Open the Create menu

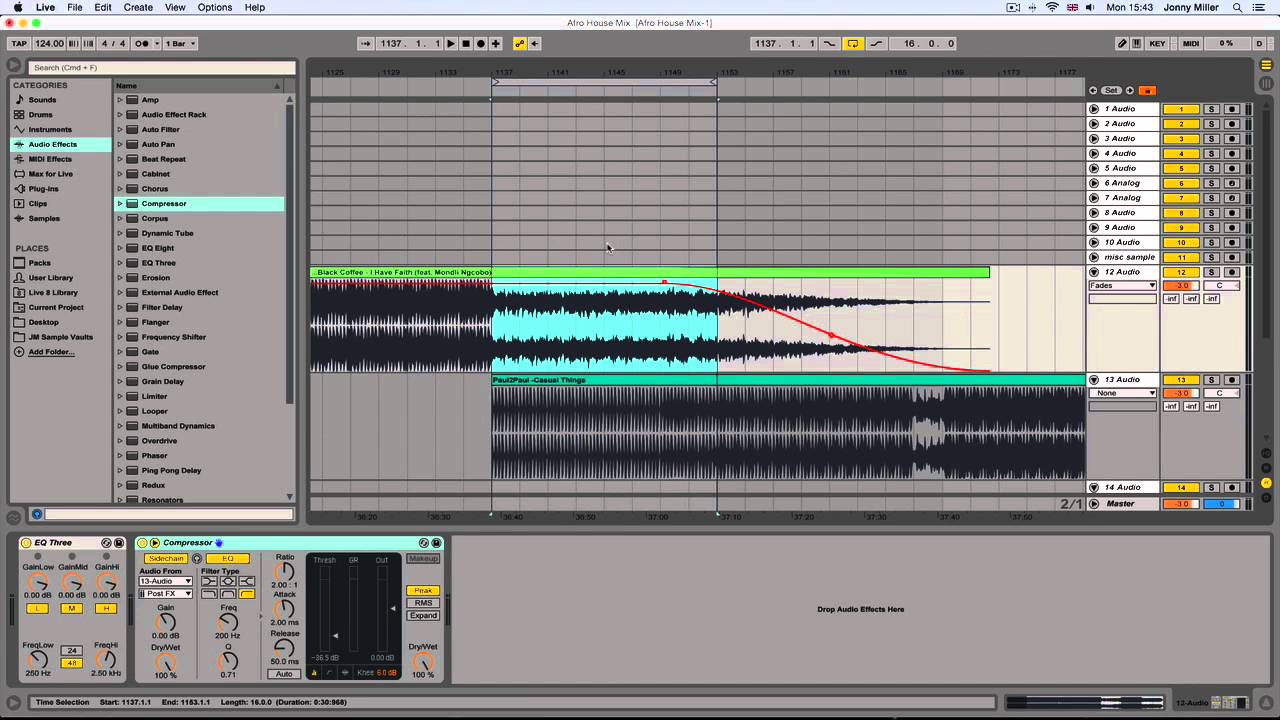(138, 7)
